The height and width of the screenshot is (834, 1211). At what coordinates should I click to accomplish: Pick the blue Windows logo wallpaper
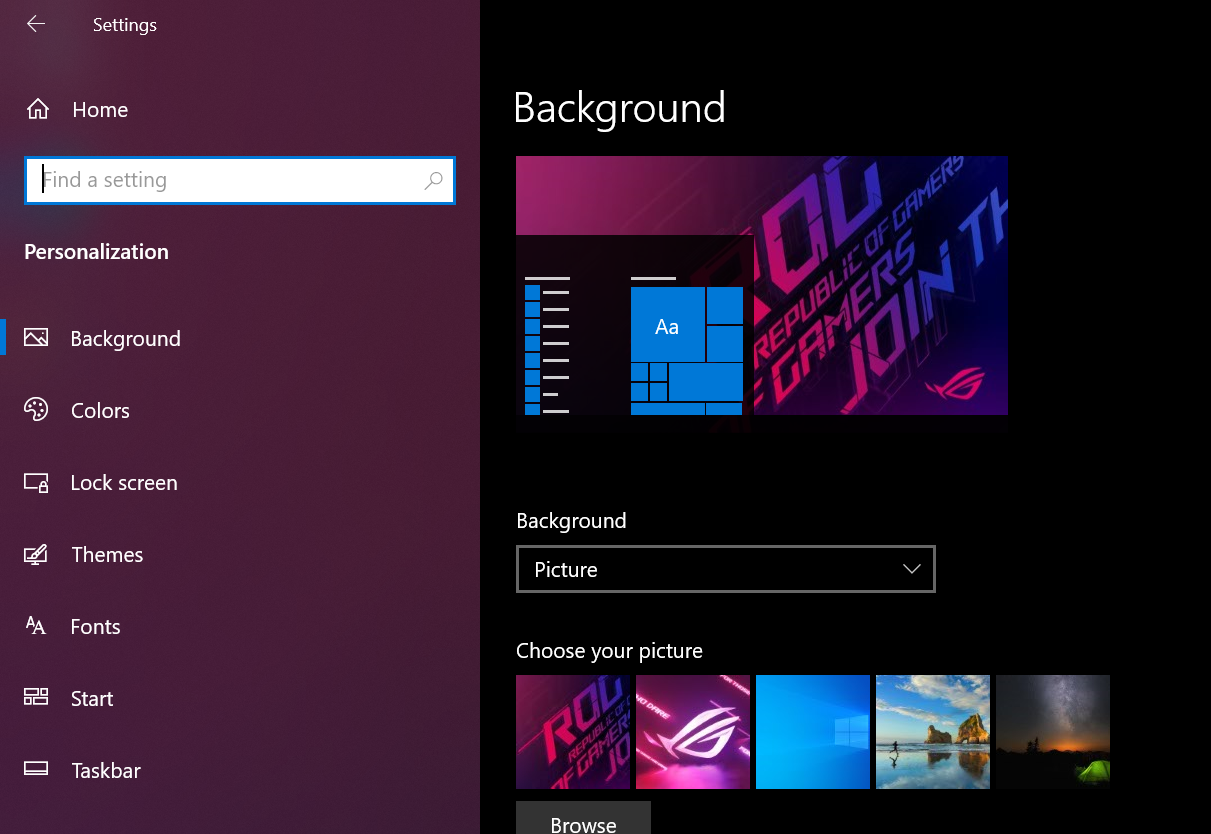point(813,732)
